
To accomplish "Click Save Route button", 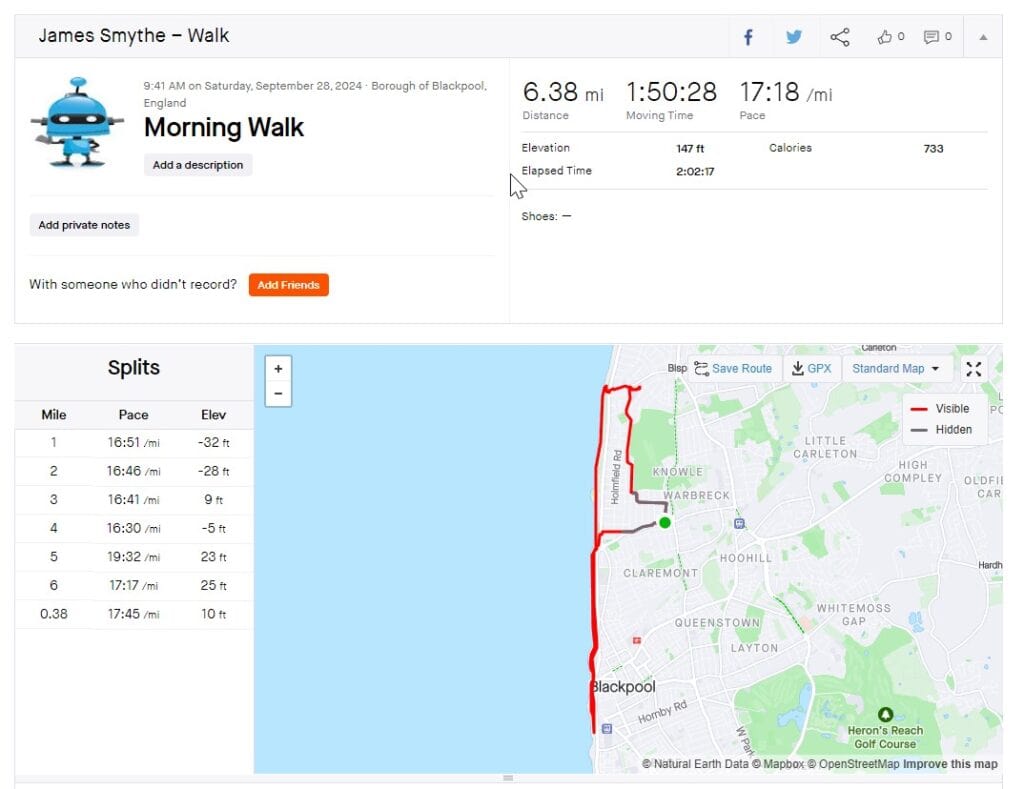I will 733,369.
